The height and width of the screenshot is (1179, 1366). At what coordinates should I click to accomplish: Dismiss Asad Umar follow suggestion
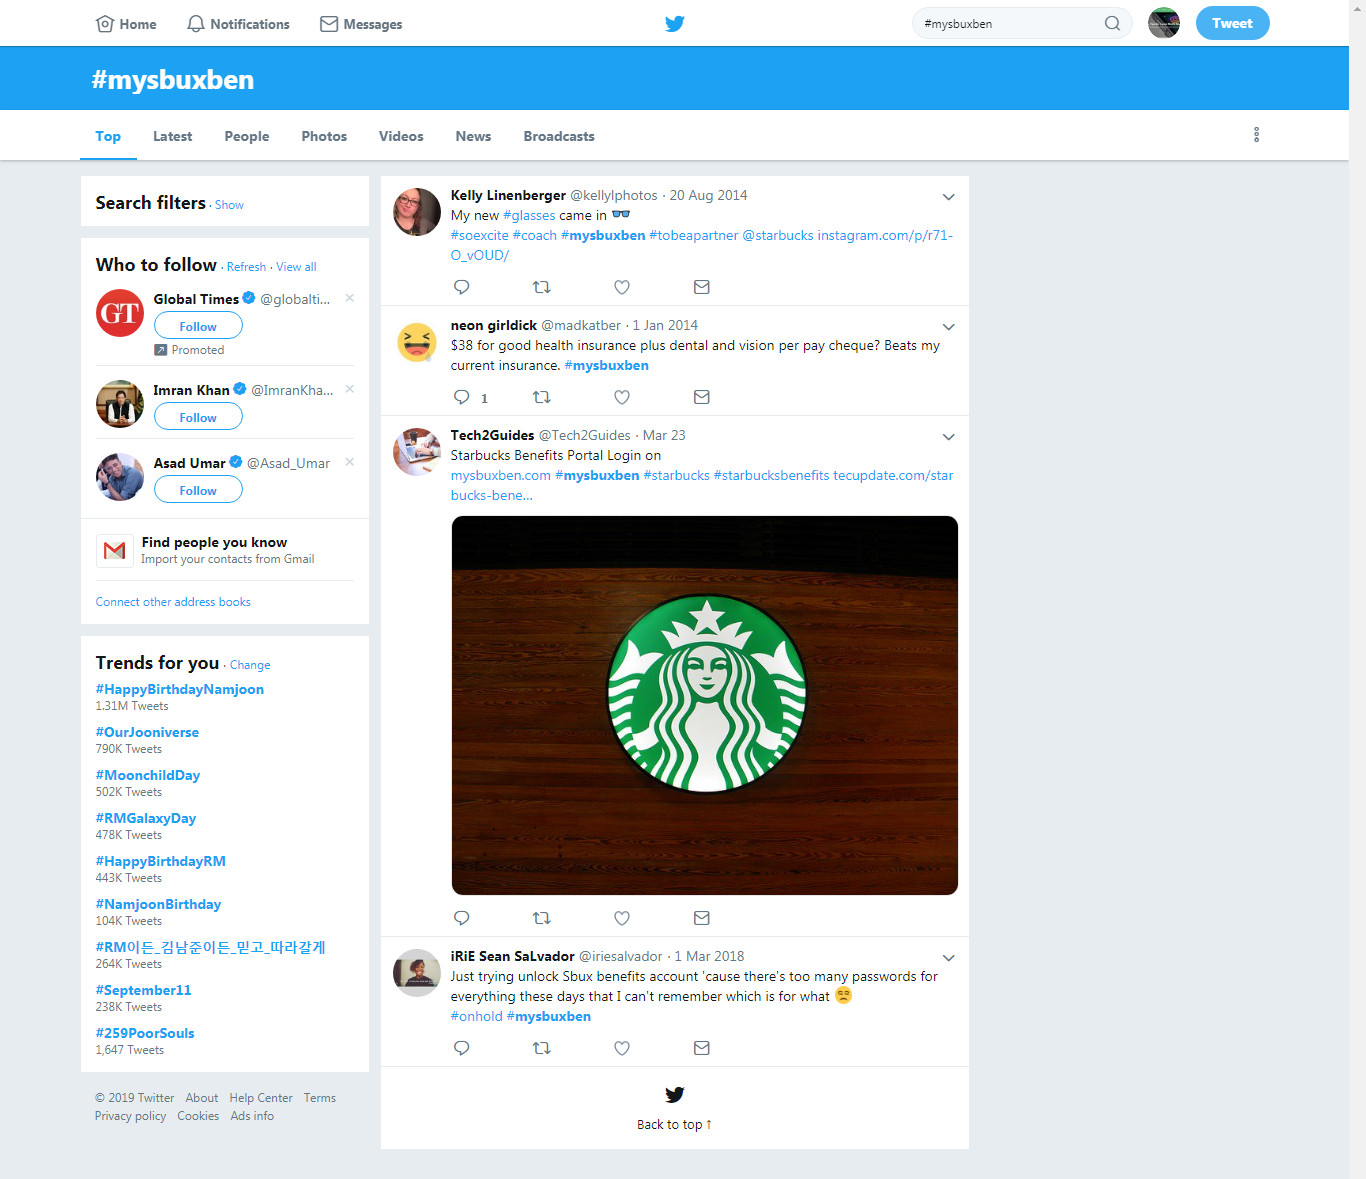(x=350, y=462)
